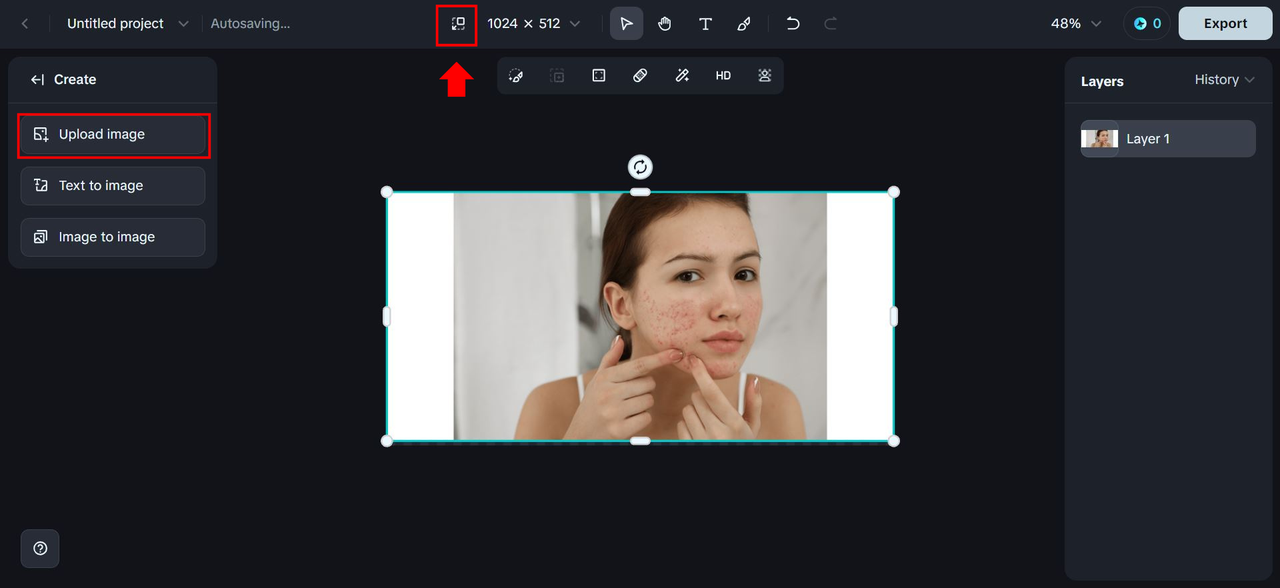Screen dimensions: 1280x588
Task: Click the Layer 1 thumbnail
Action: pyautogui.click(x=1100, y=139)
